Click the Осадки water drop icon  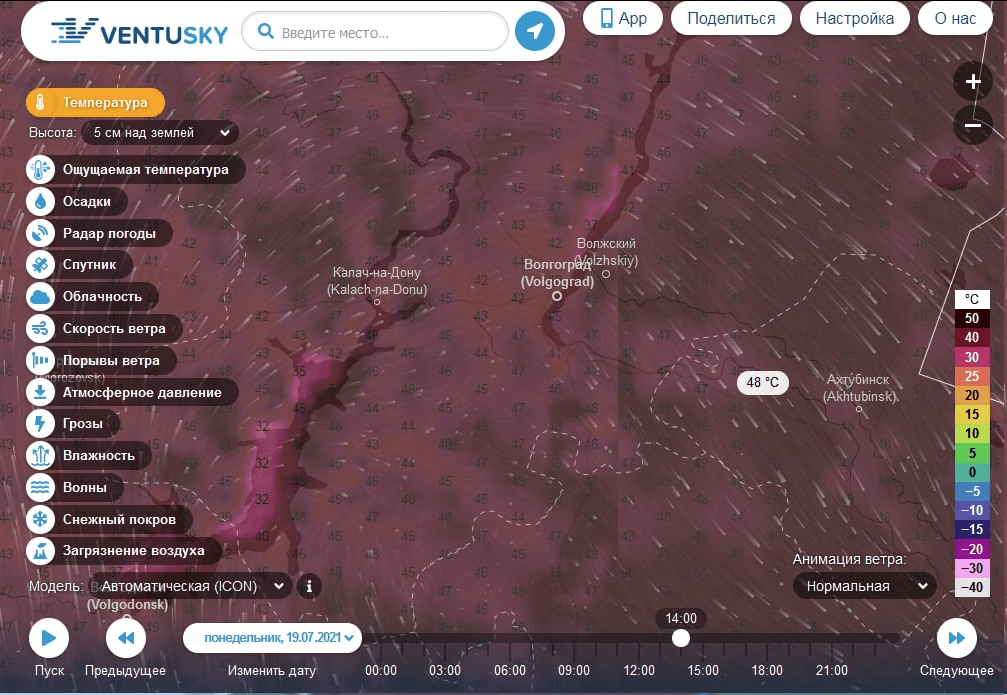click(x=40, y=201)
